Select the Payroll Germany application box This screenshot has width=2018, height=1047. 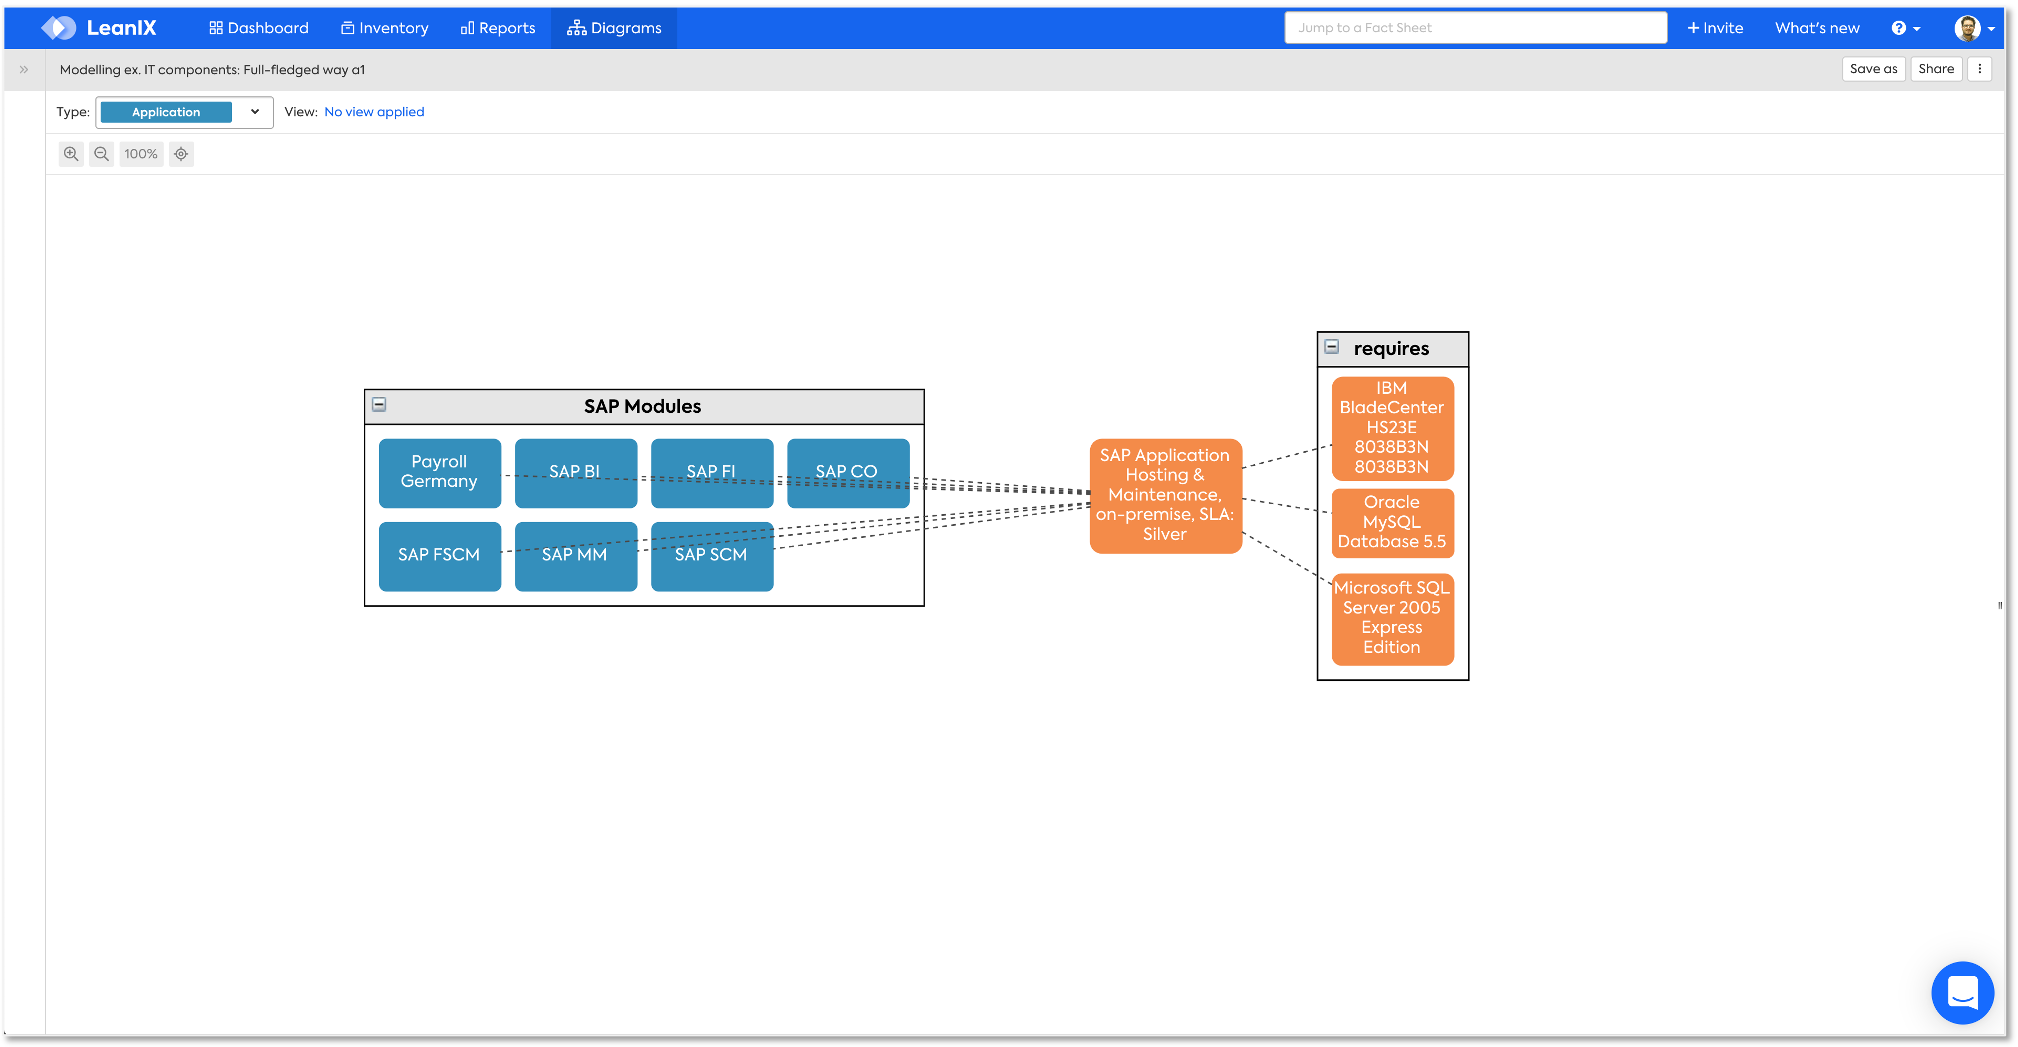click(x=440, y=472)
